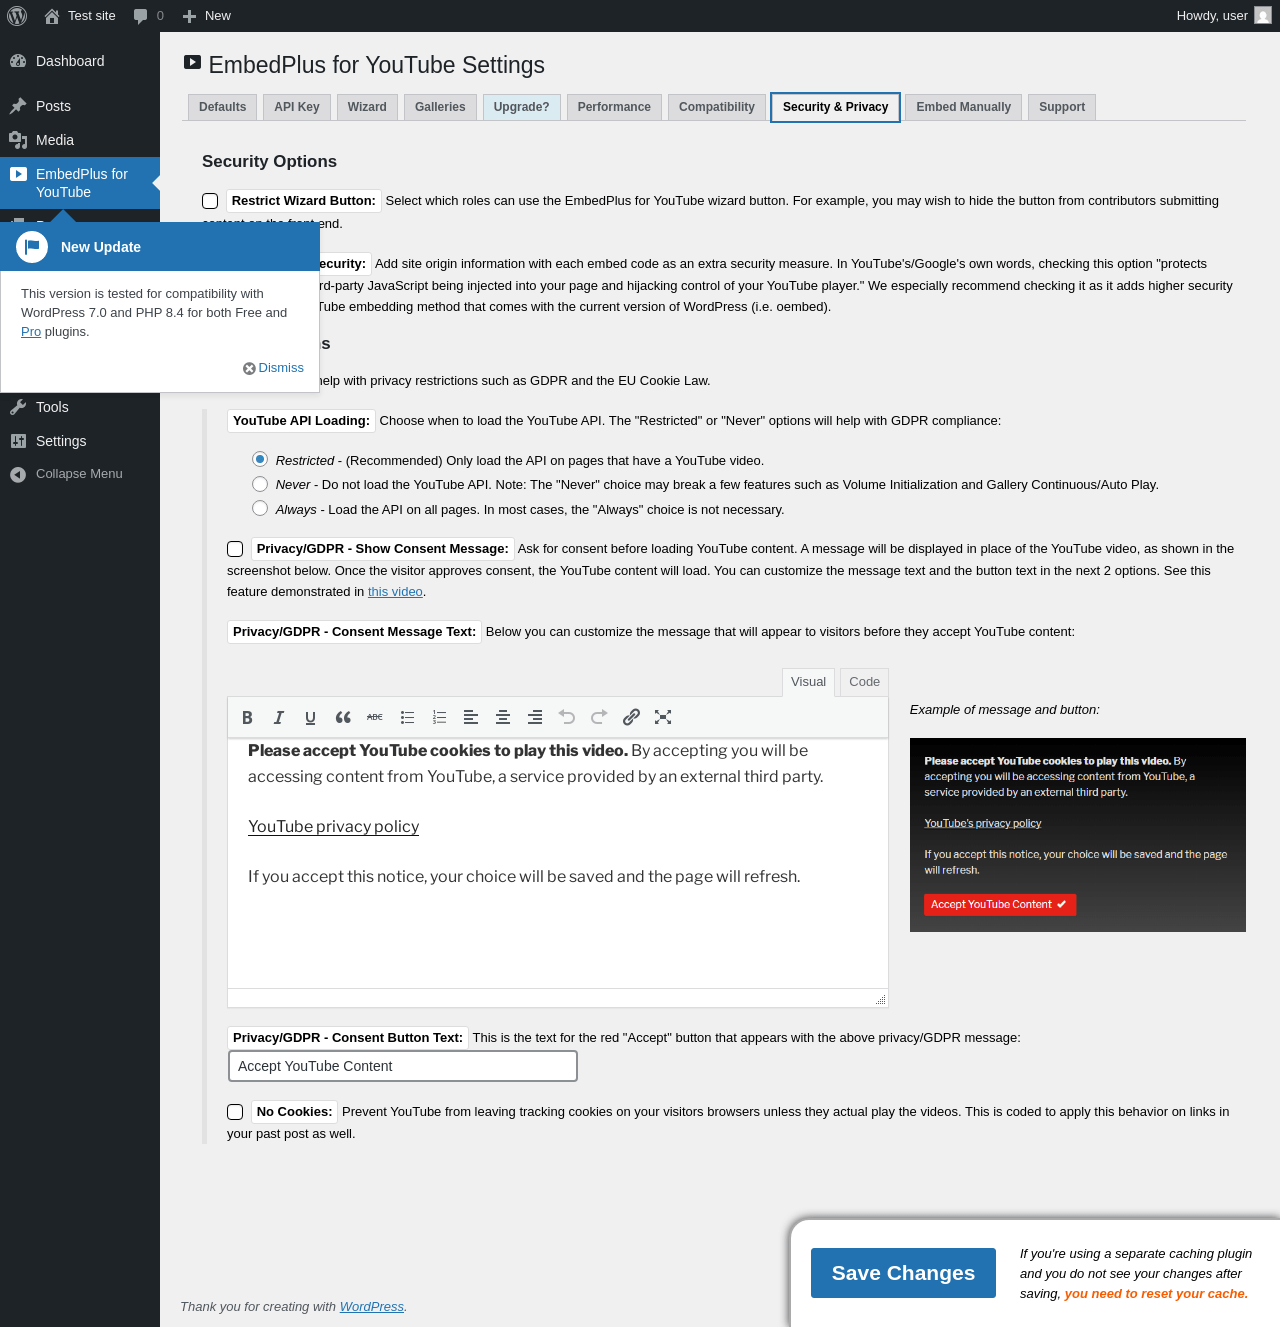
Task: Apply strikethrough with the ABC icon
Action: tap(375, 717)
